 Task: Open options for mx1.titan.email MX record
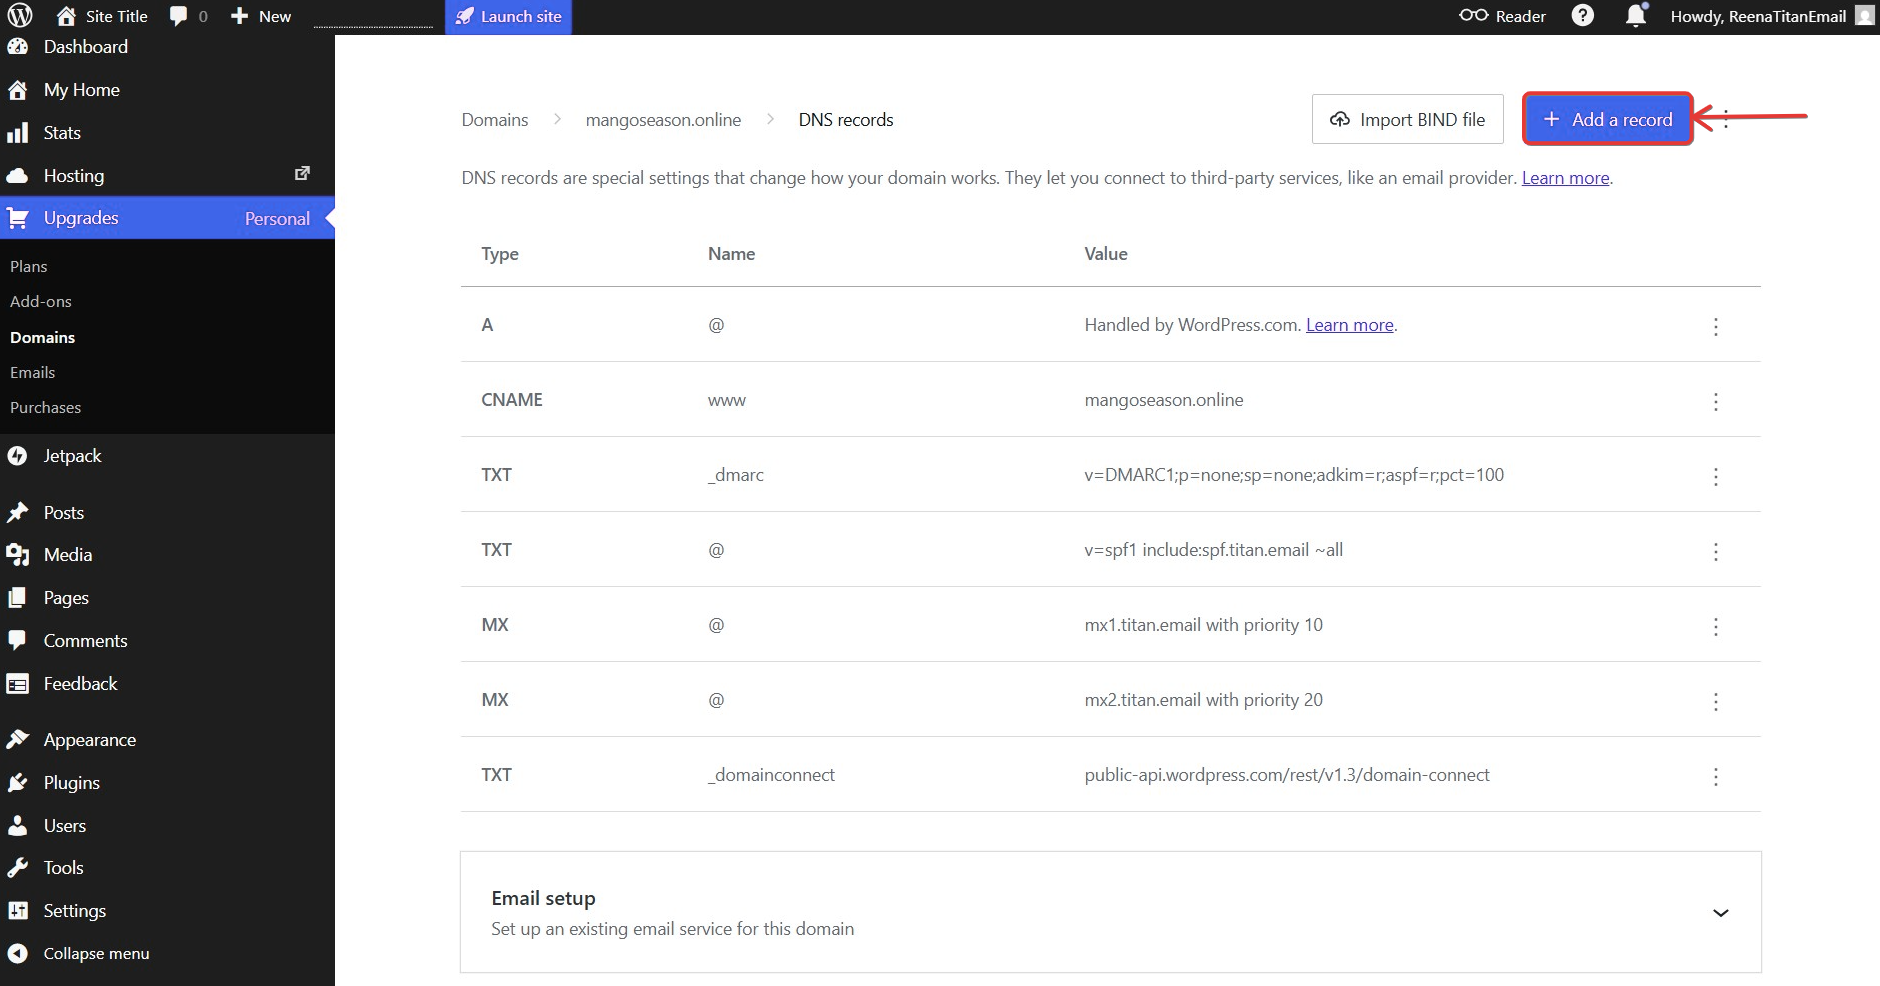(x=1716, y=626)
